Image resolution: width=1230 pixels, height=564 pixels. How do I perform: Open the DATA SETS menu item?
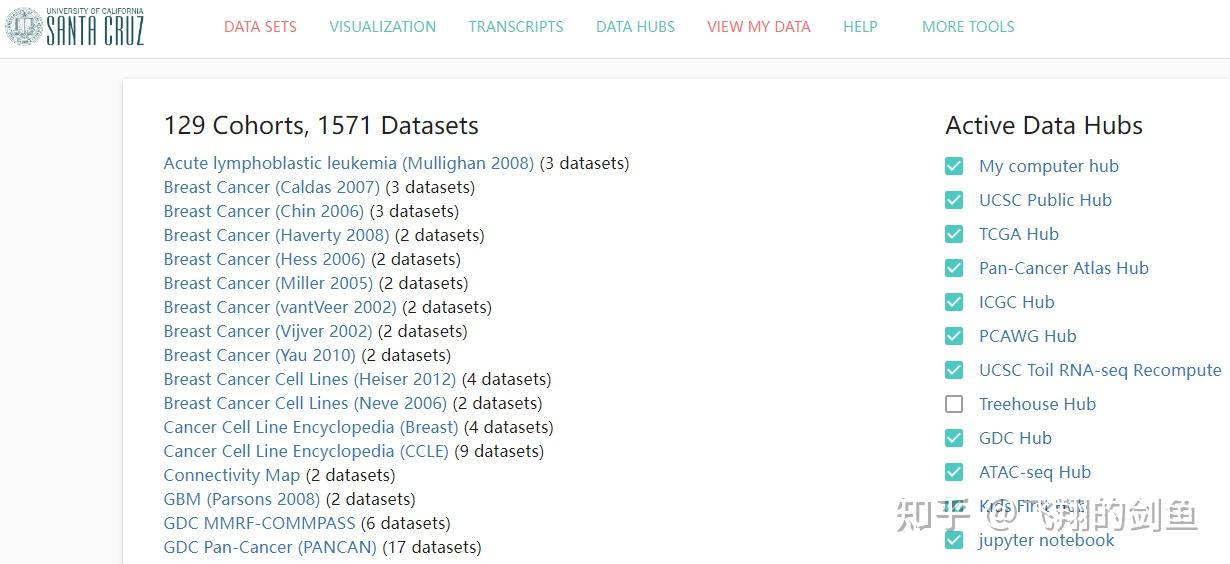click(260, 27)
